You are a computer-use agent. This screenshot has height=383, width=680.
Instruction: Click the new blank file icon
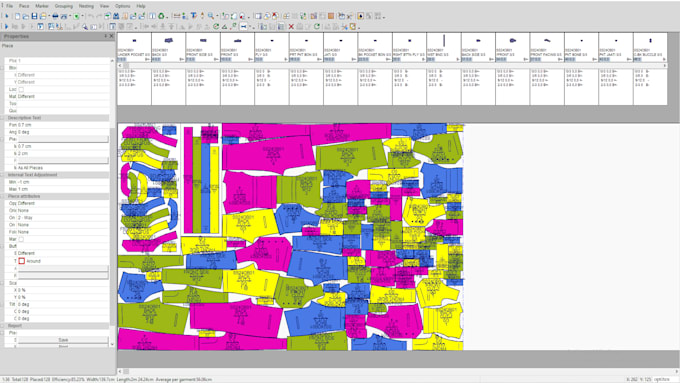coord(17,16)
